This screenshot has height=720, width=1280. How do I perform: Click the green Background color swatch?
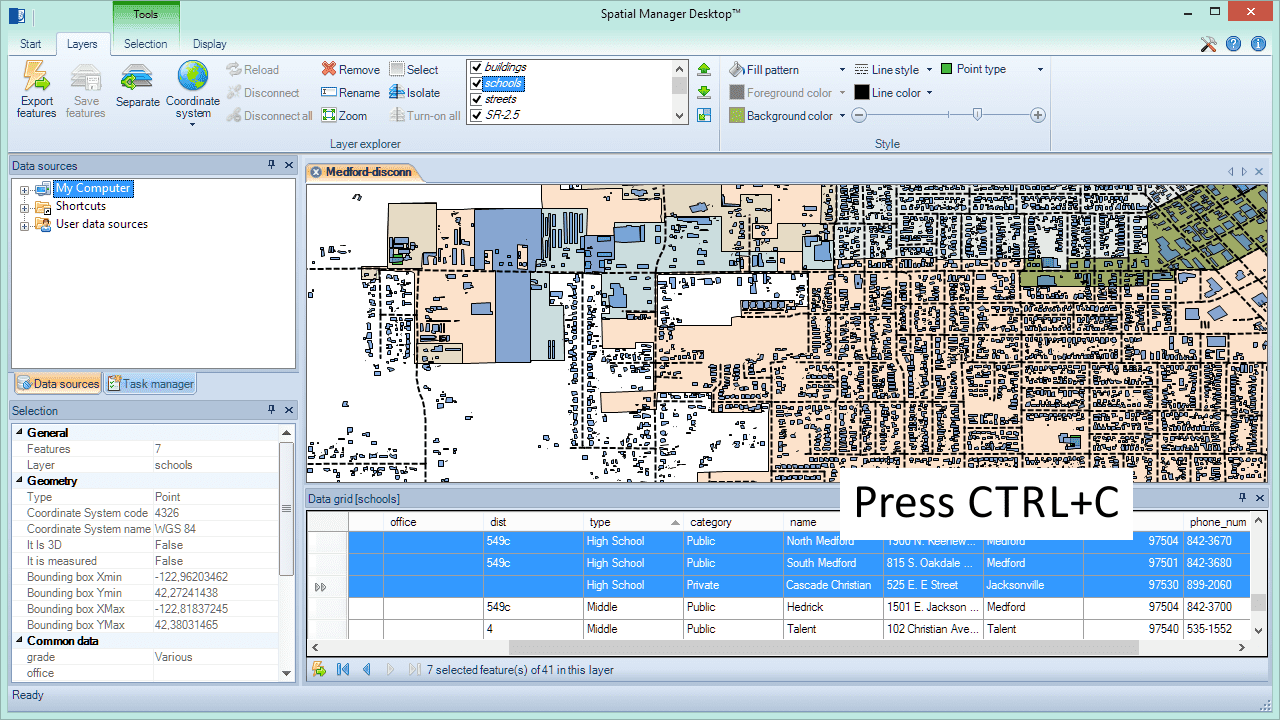pyautogui.click(x=737, y=116)
